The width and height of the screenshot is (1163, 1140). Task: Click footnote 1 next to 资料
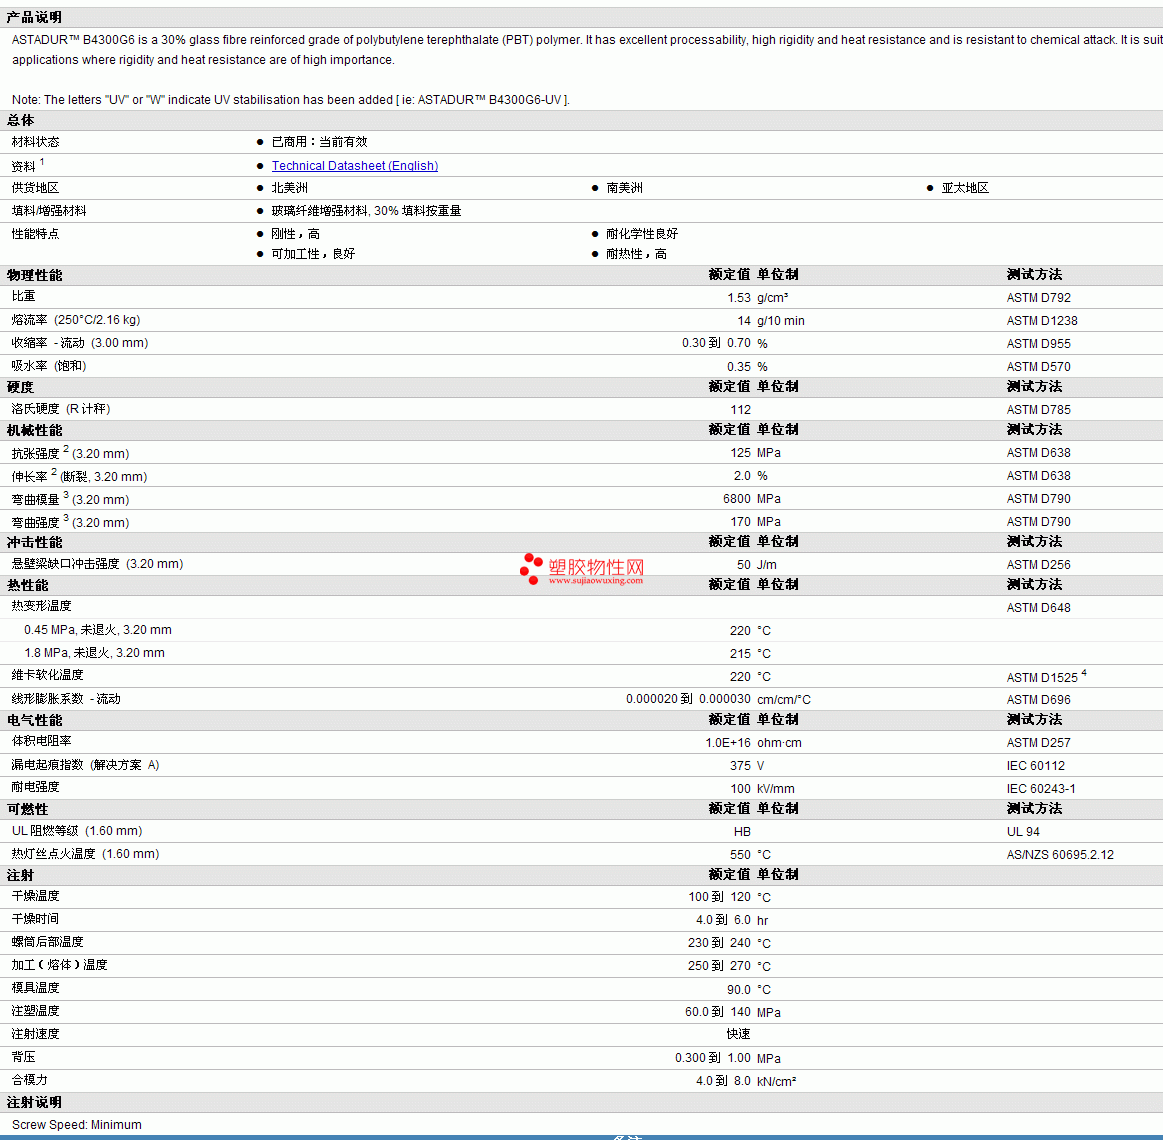click(42, 162)
